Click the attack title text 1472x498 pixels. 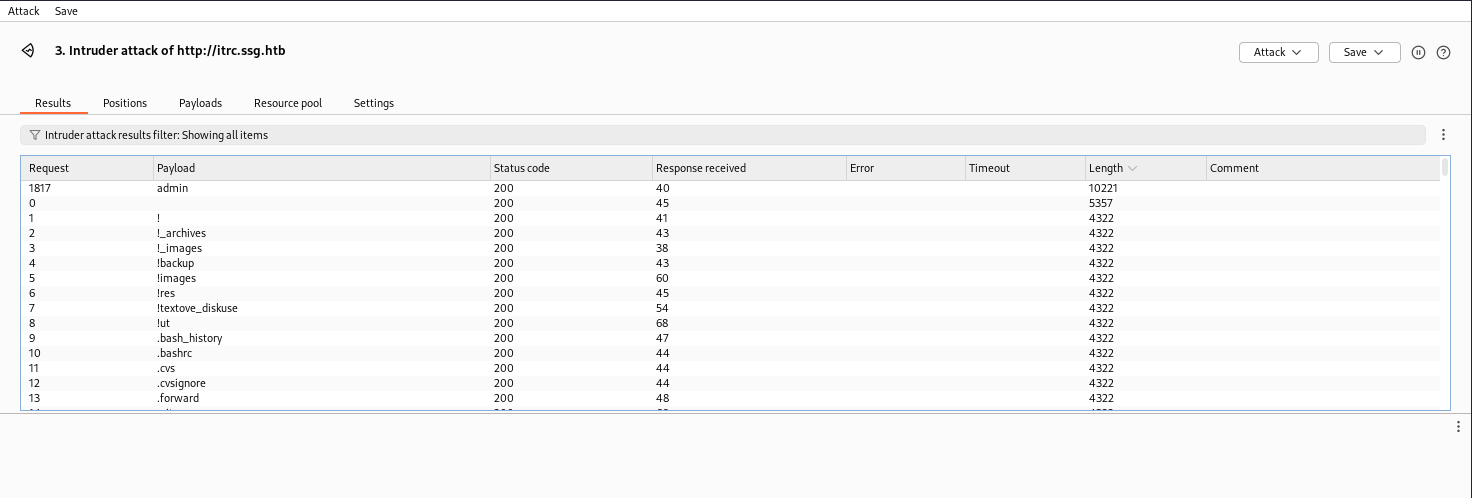pyautogui.click(x=170, y=50)
